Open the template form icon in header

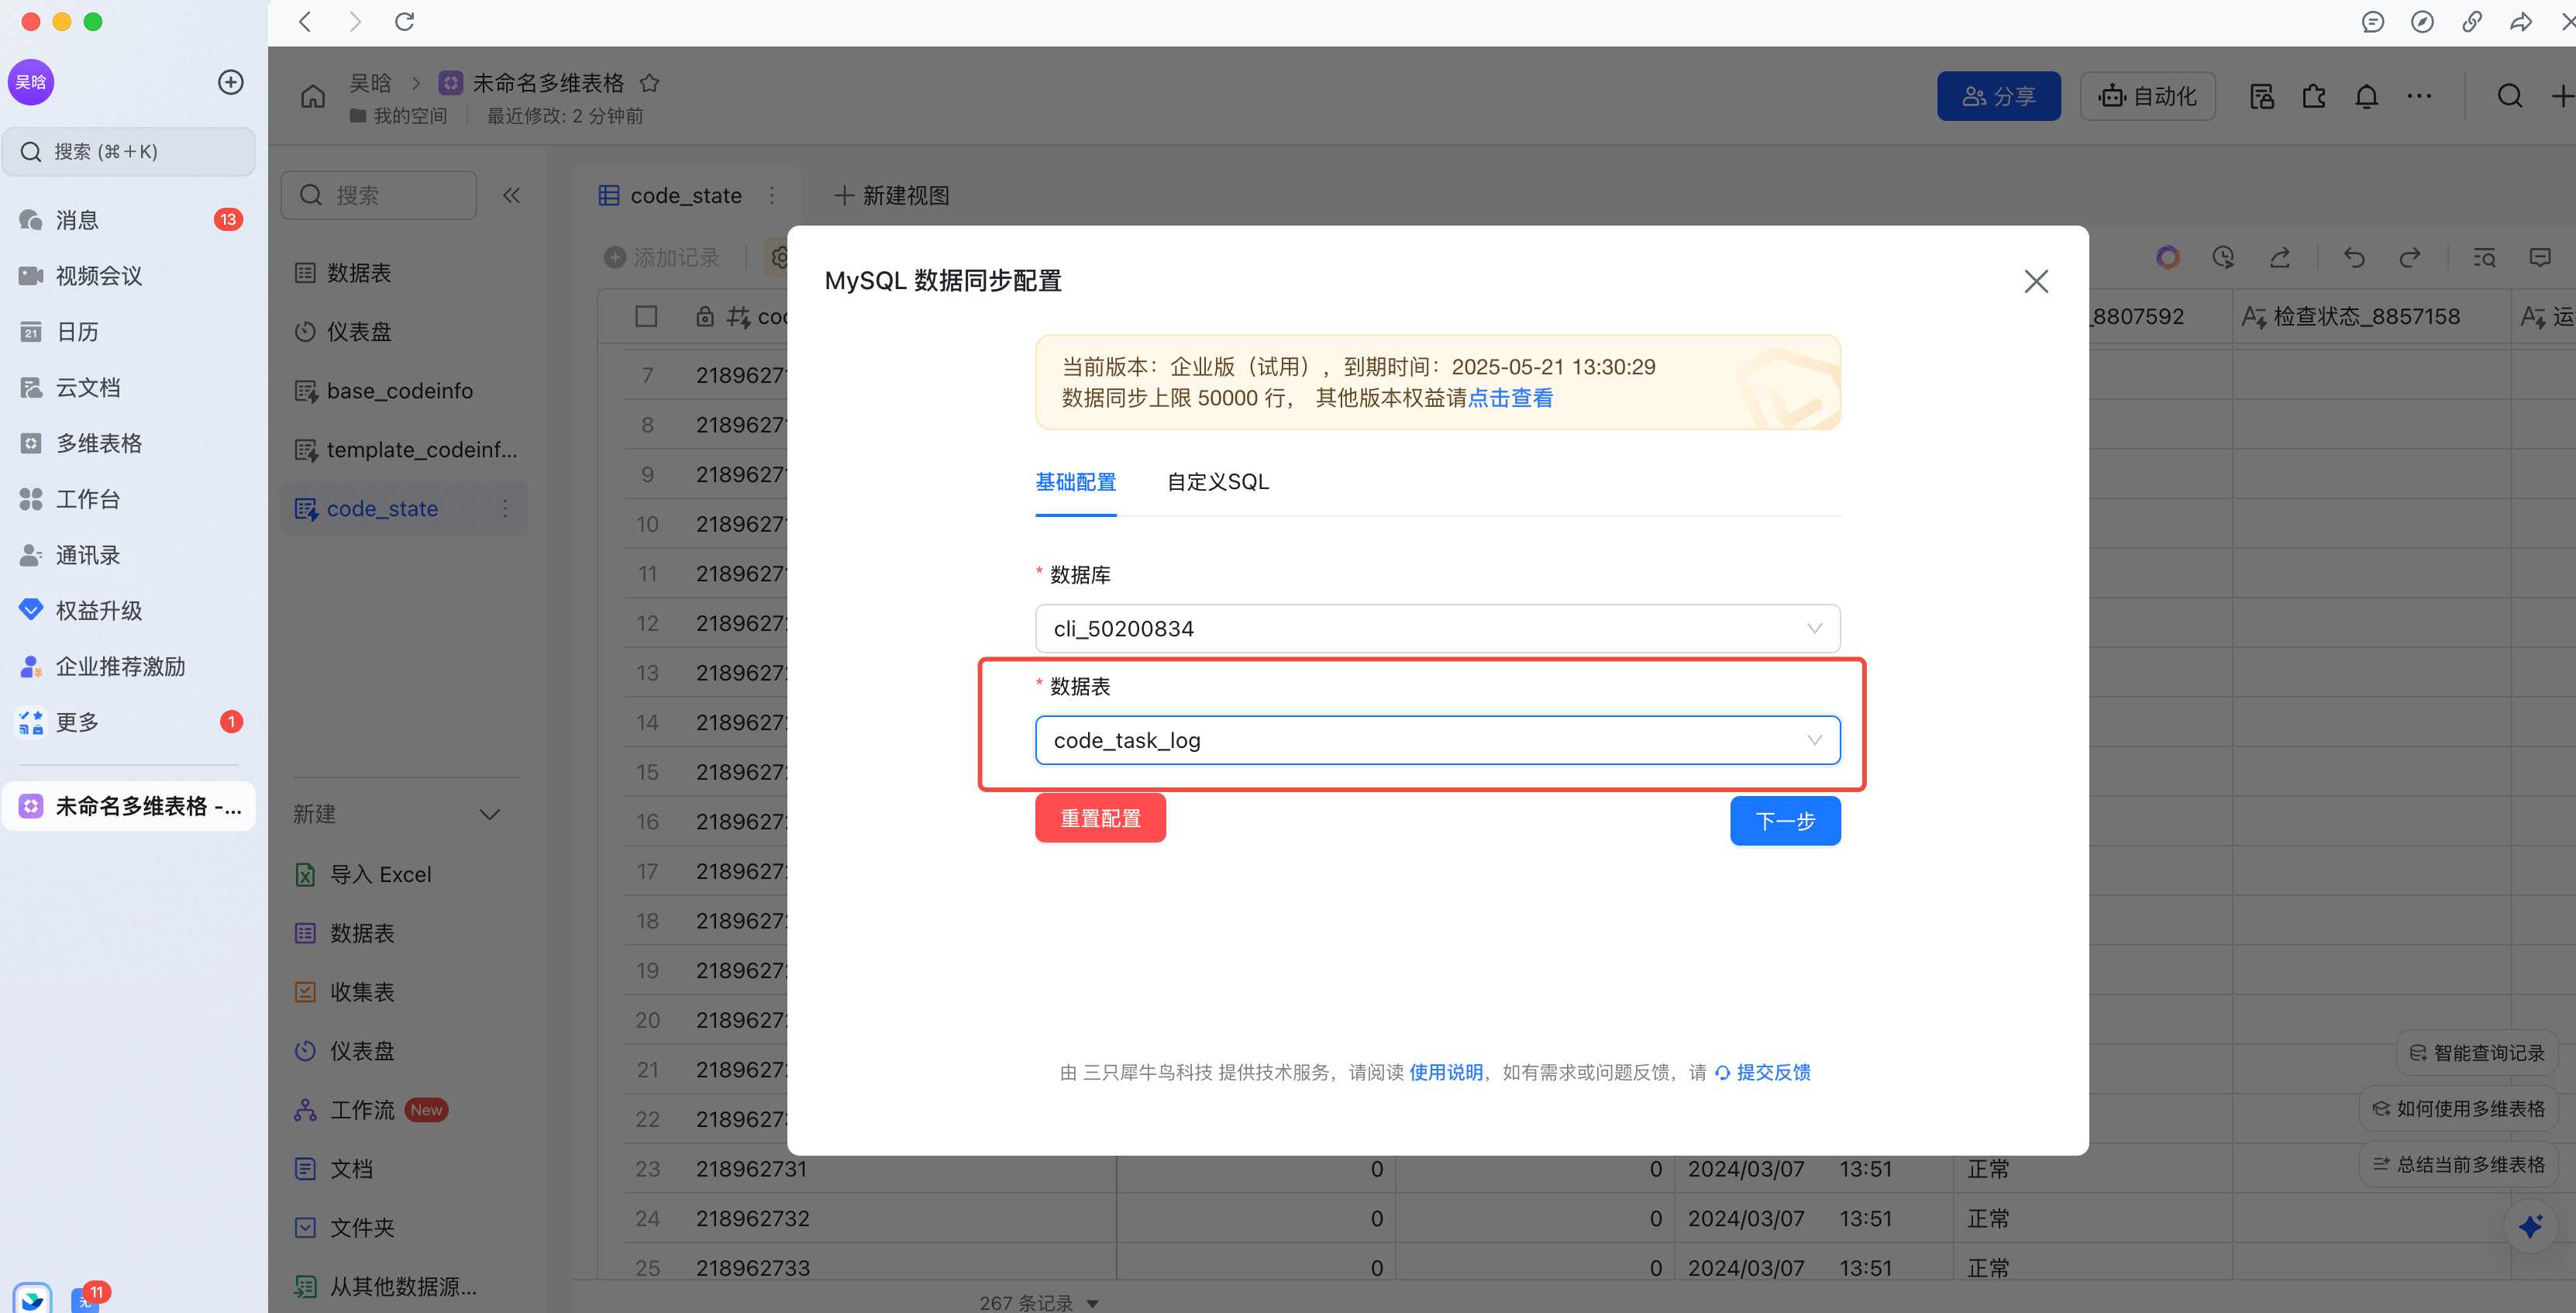coord(2262,97)
